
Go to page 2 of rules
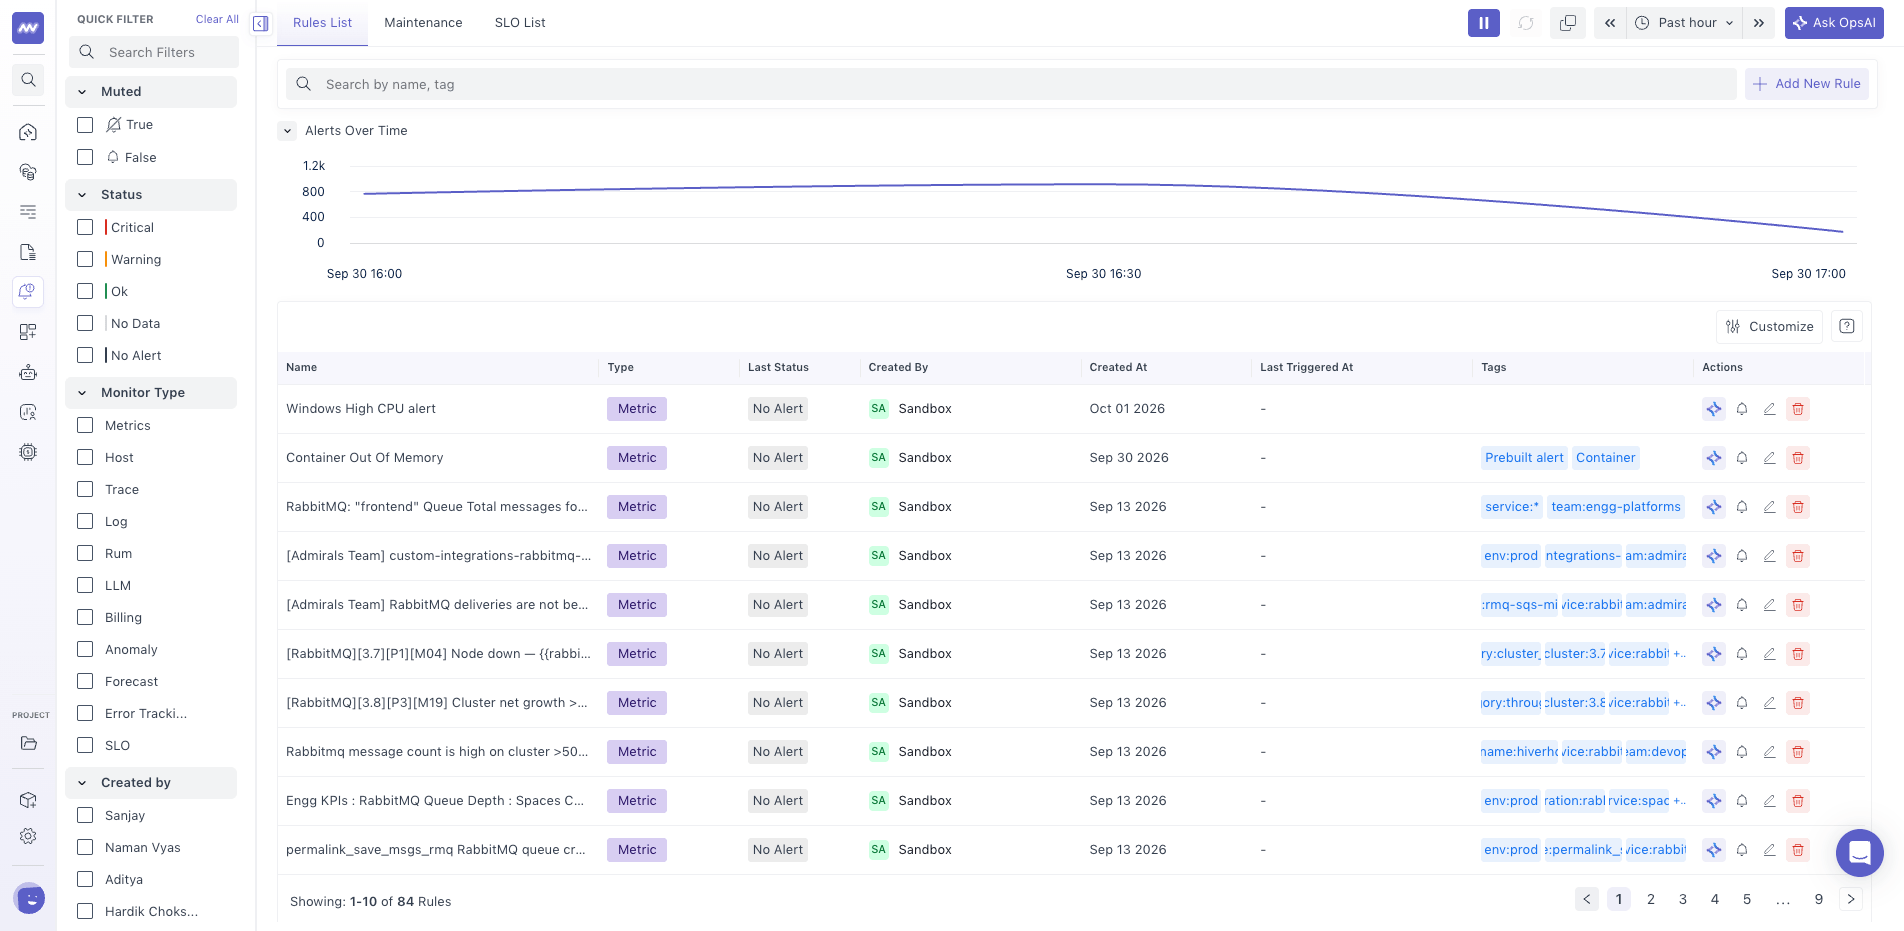(x=1651, y=899)
